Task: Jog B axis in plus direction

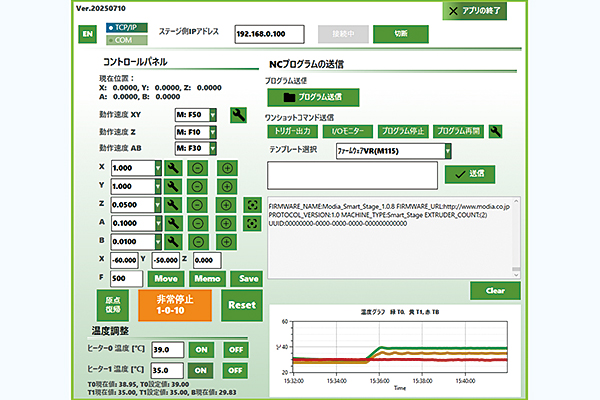Action: pos(227,242)
